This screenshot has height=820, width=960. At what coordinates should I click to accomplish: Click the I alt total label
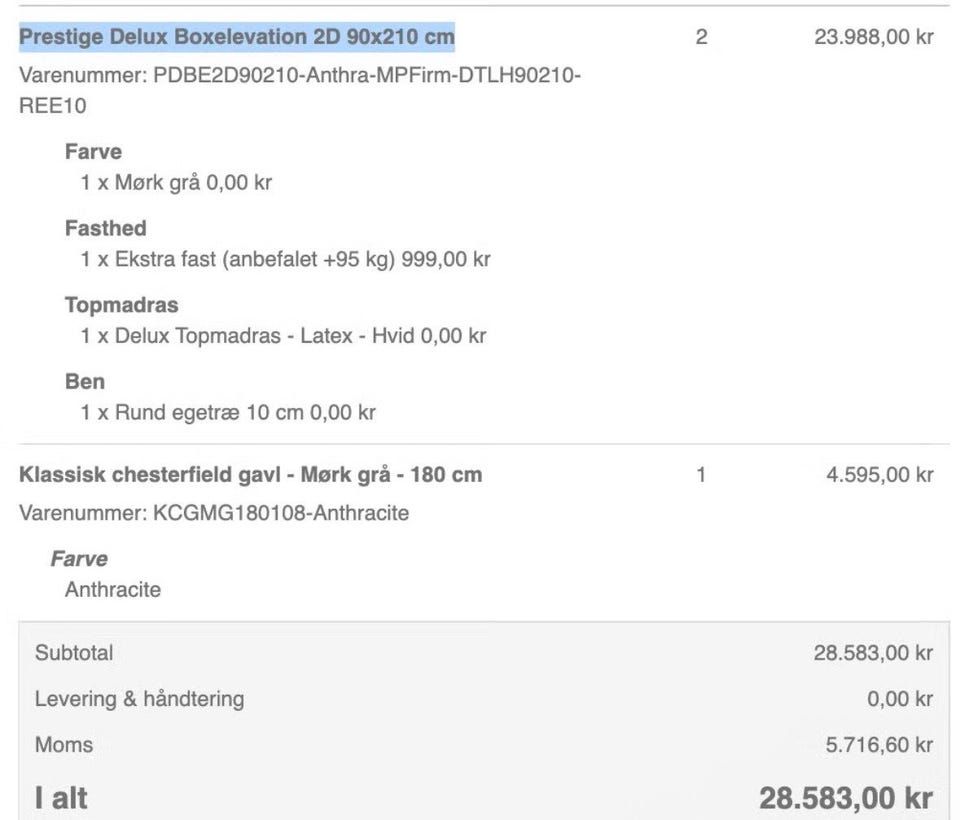[x=61, y=798]
